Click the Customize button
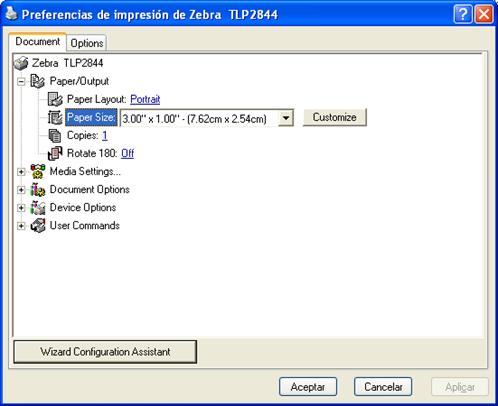This screenshot has width=498, height=406. (x=335, y=117)
